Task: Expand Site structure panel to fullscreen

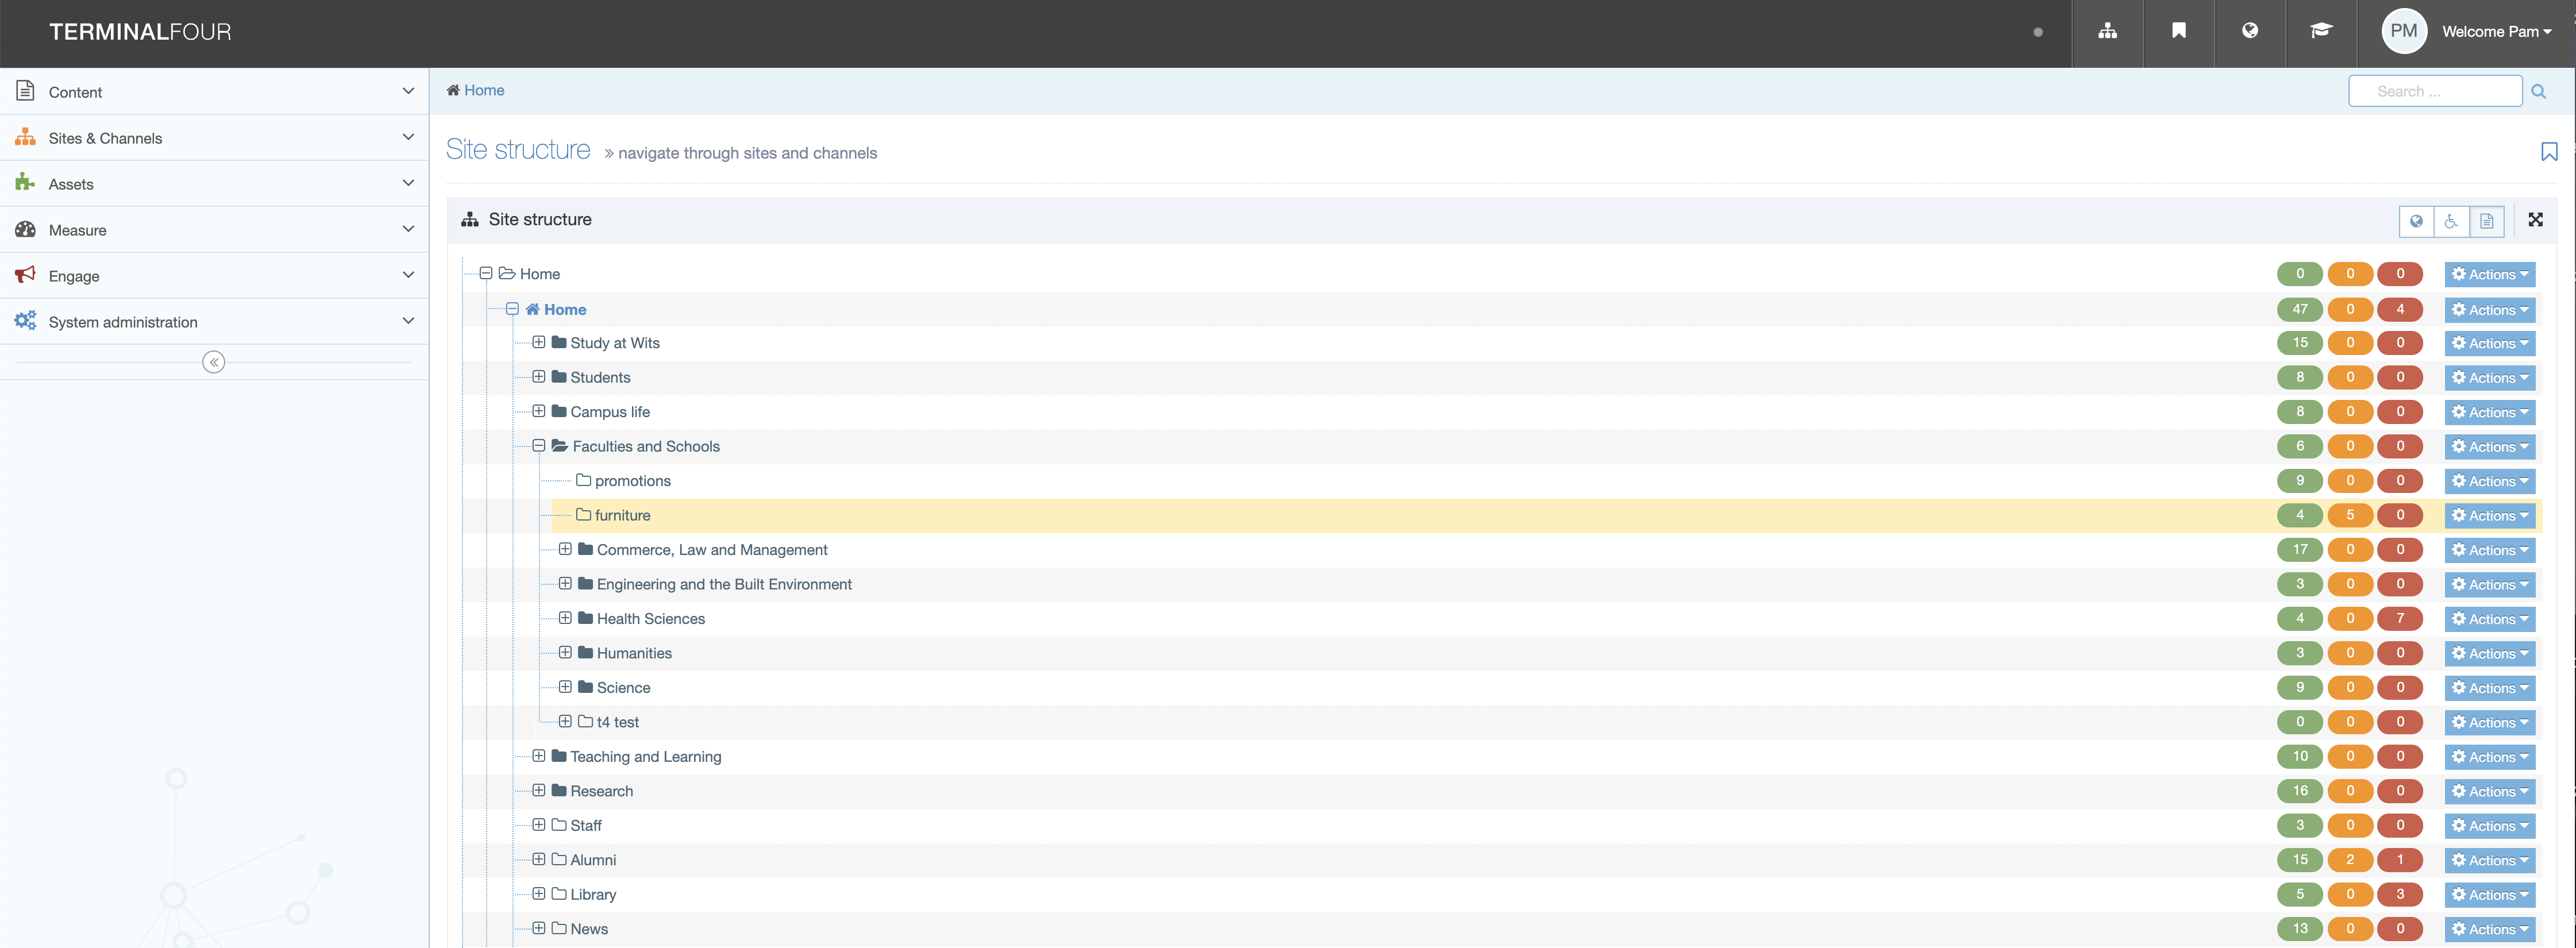Action: [2535, 220]
